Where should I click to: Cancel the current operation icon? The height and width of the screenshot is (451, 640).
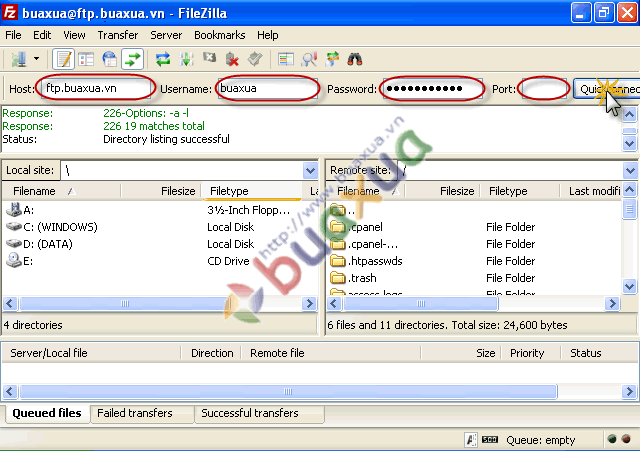209,60
